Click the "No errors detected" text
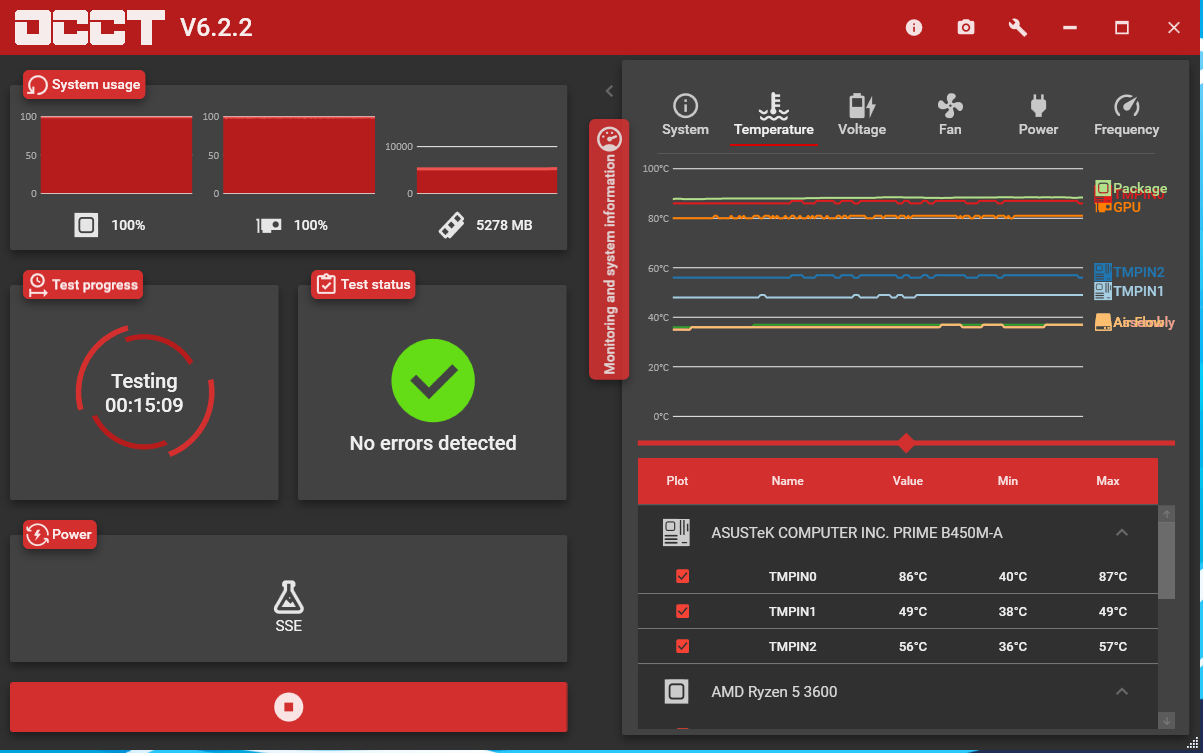This screenshot has width=1203, height=753. (x=433, y=443)
